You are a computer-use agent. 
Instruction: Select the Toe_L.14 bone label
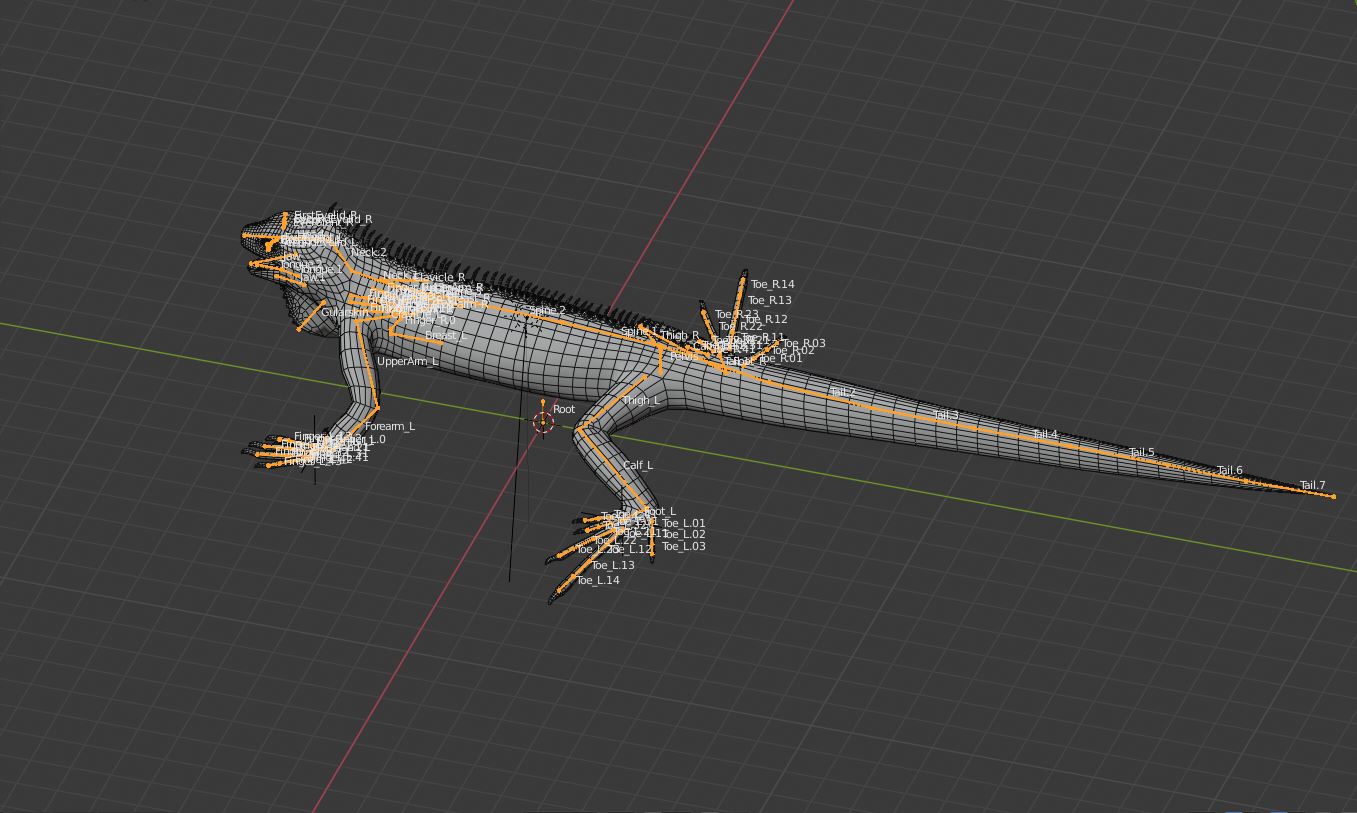pyautogui.click(x=598, y=580)
